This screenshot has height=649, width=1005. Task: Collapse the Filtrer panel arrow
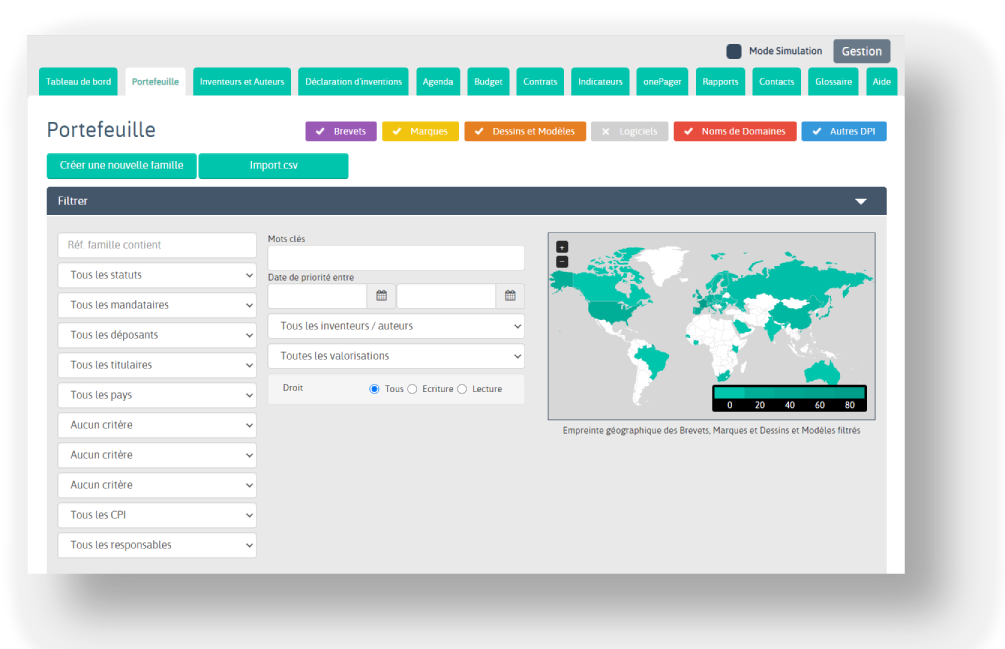click(x=860, y=201)
